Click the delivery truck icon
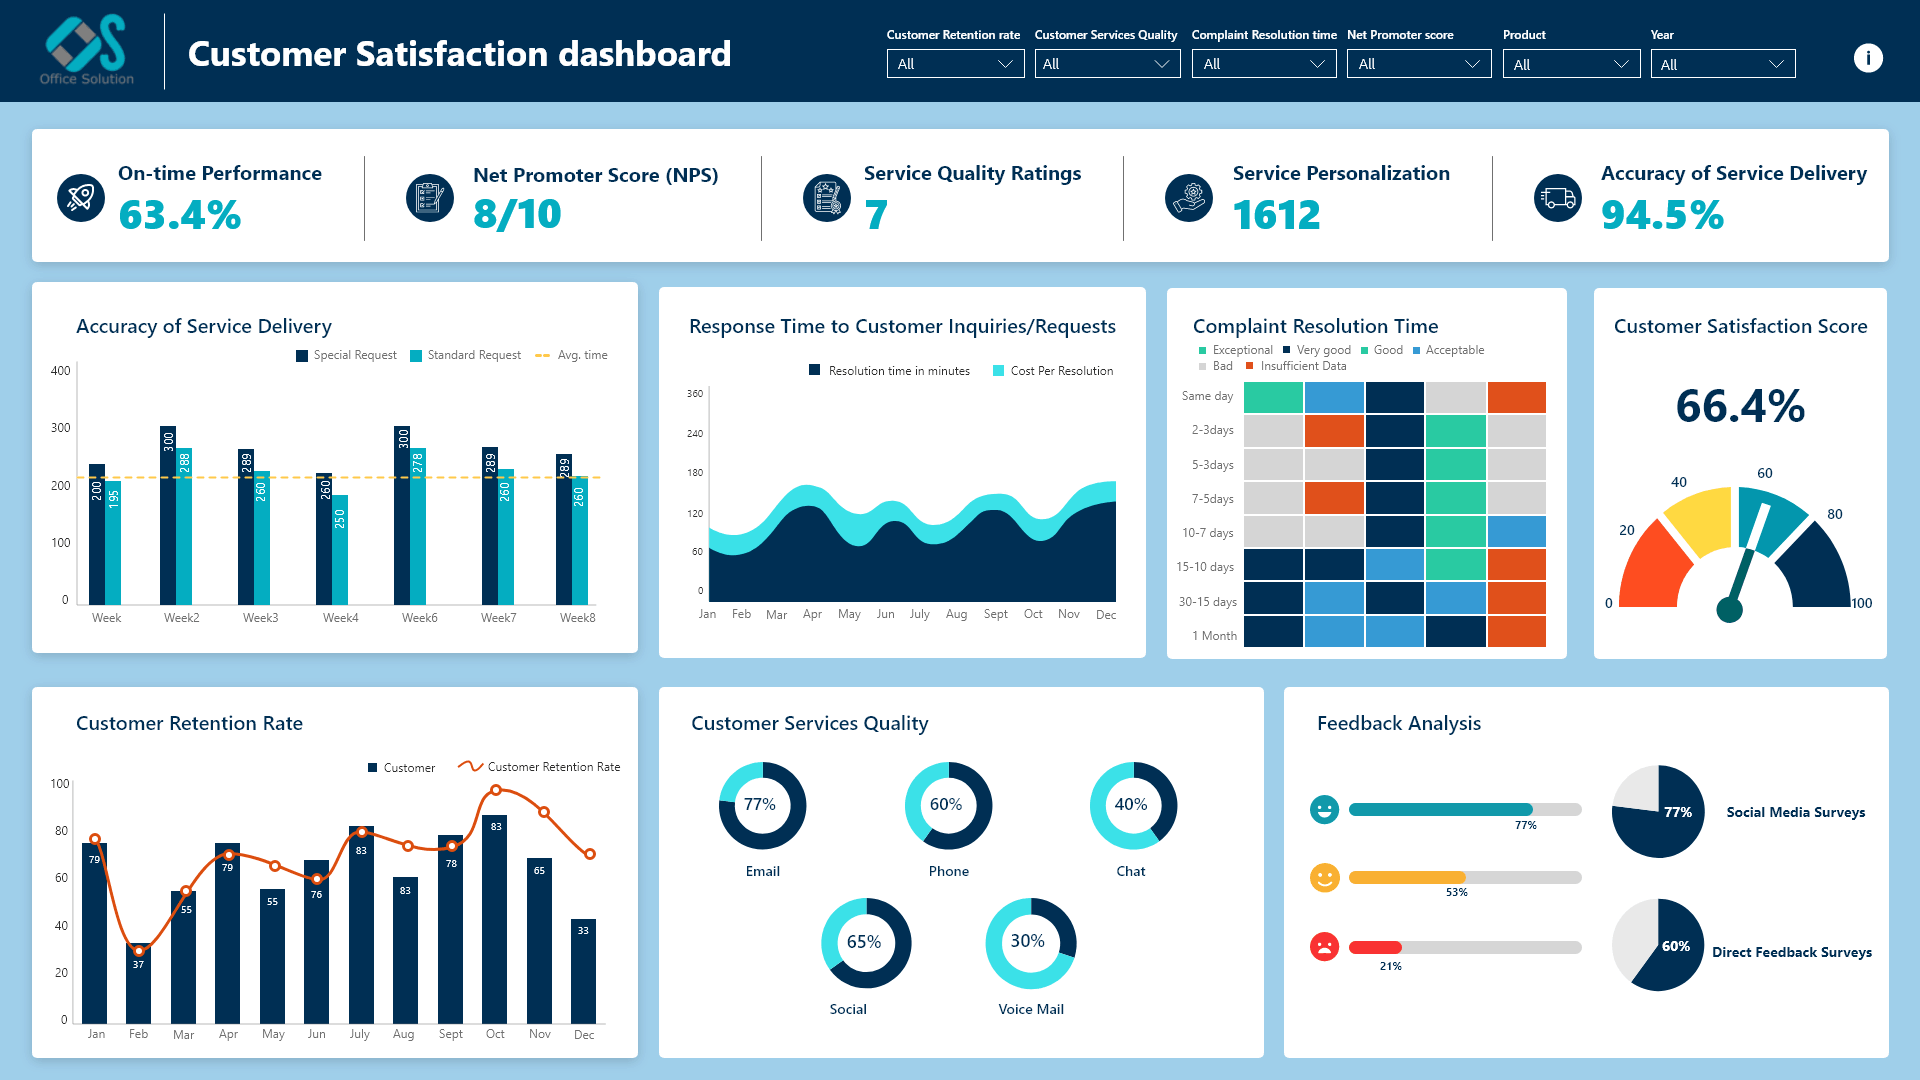Screen dimensions: 1920x1080 (x=1557, y=197)
